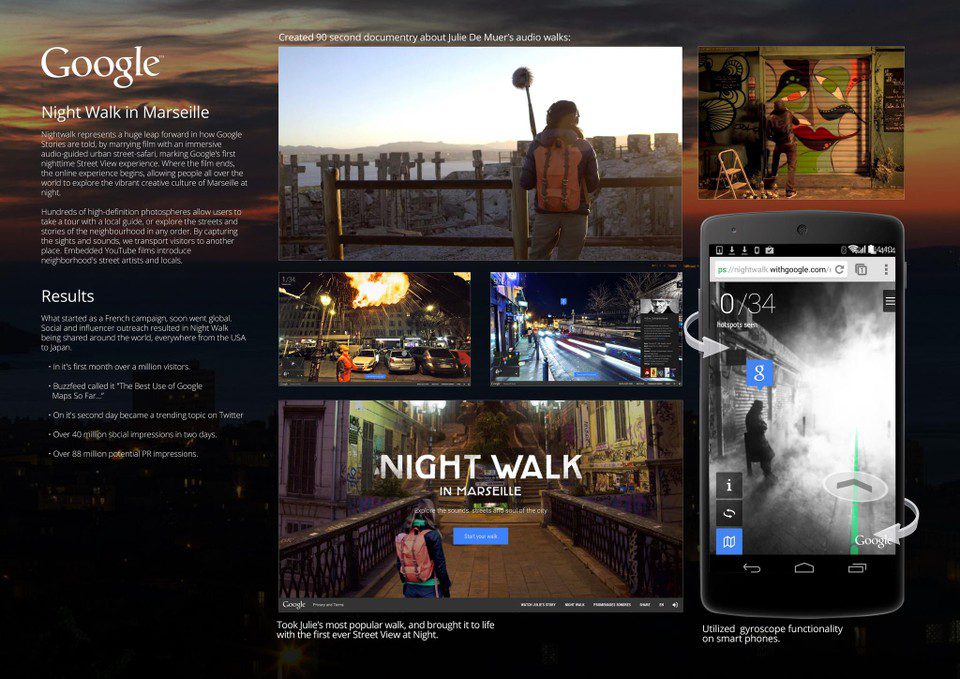
Task: Tap the Android home button
Action: click(x=804, y=568)
